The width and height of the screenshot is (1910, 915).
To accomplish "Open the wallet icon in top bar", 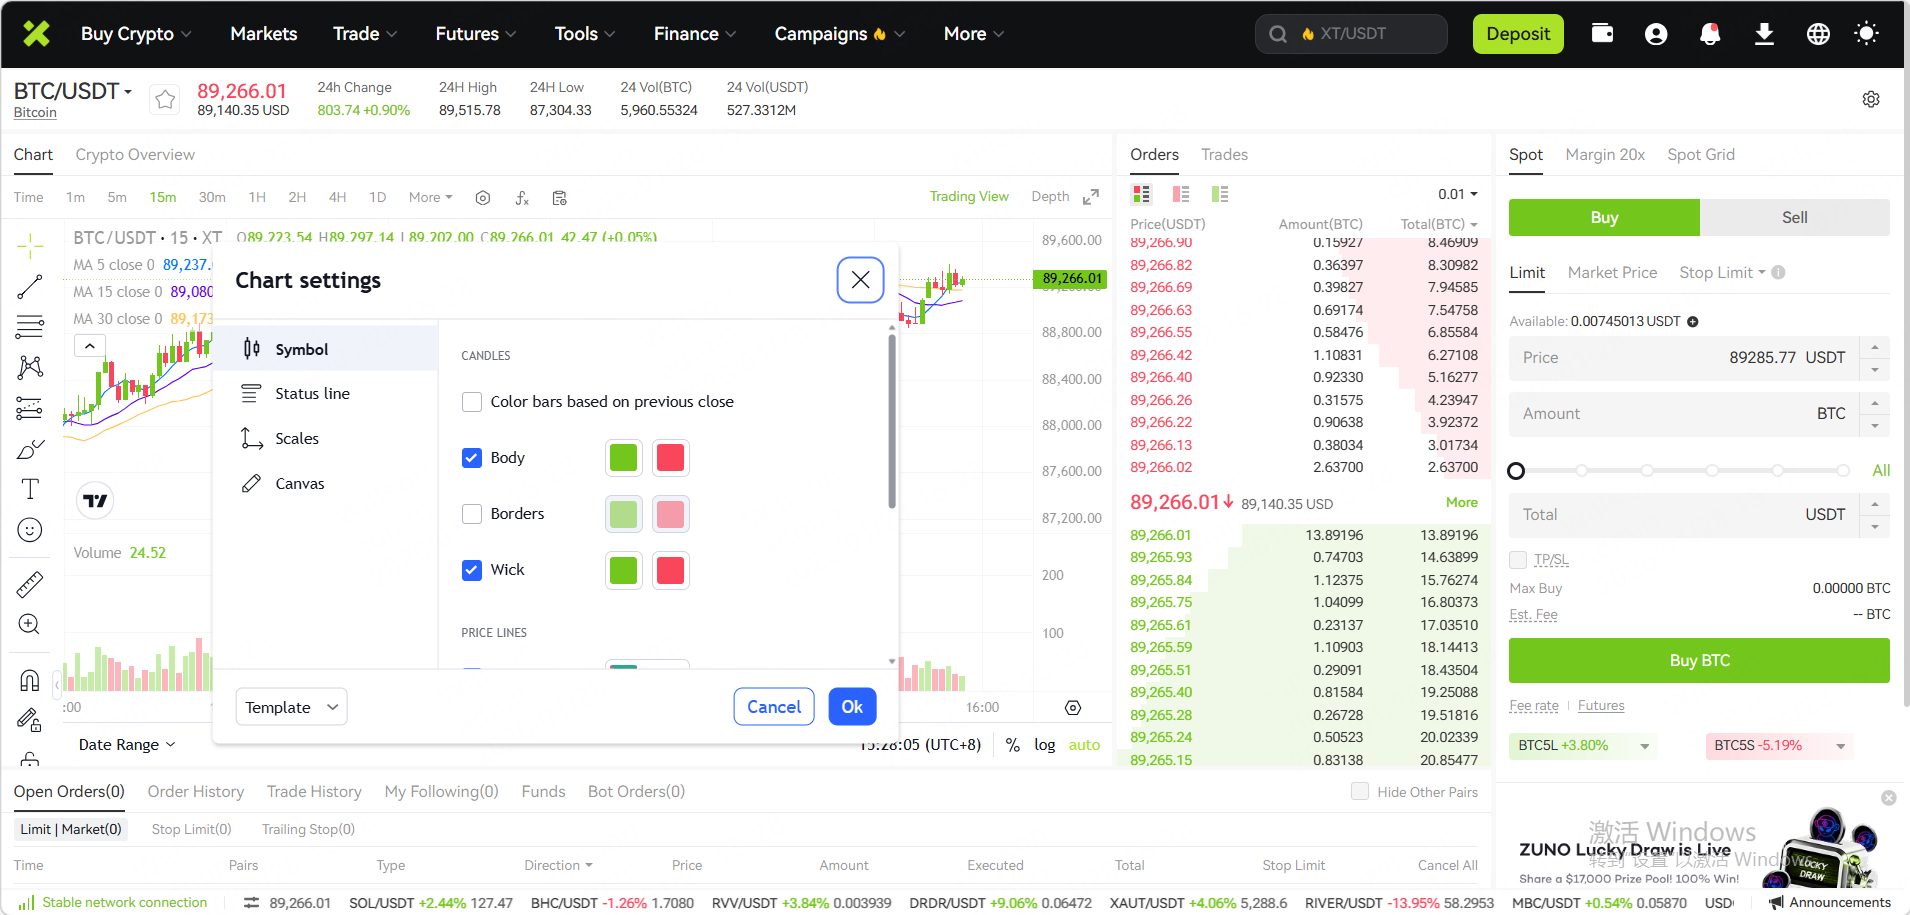I will click(1602, 34).
